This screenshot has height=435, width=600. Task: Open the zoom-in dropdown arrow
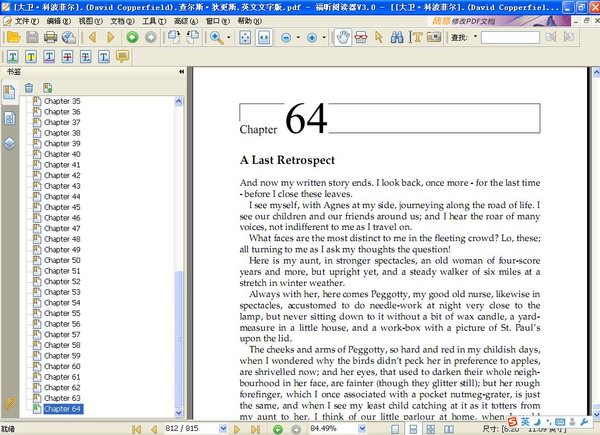coord(324,37)
